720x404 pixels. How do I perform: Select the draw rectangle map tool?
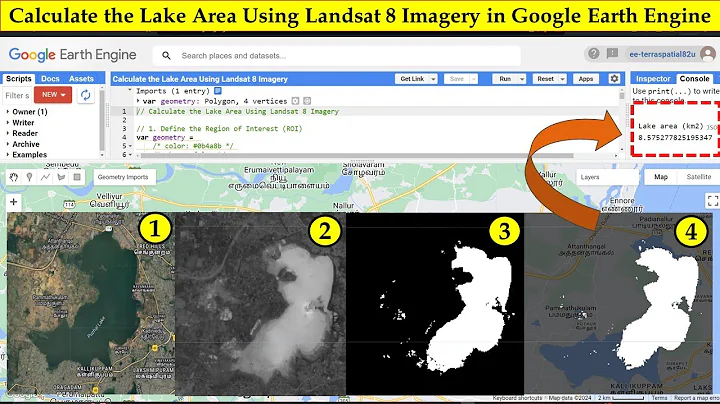pos(77,177)
